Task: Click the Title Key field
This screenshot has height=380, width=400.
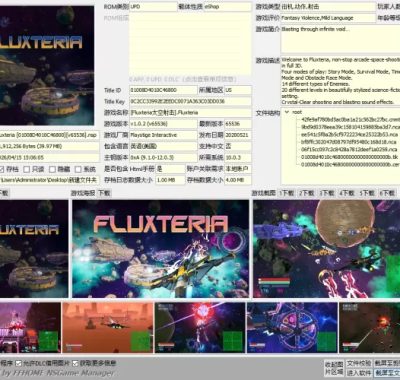Action: (190, 101)
